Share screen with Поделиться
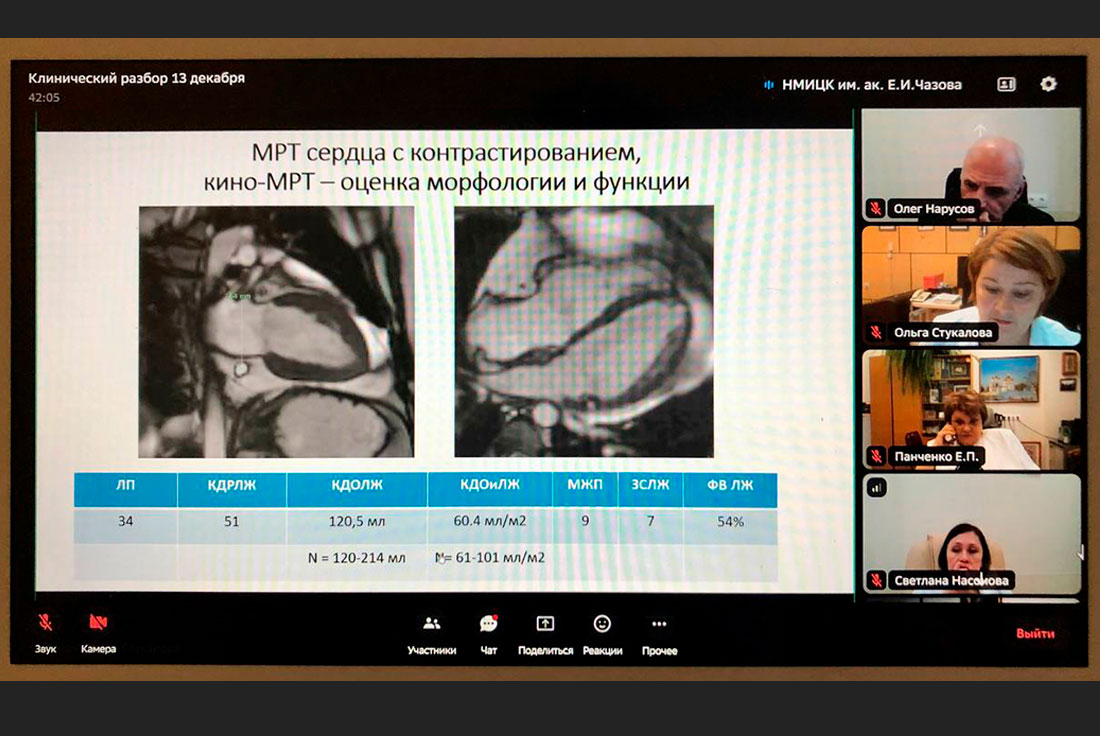The height and width of the screenshot is (736, 1100). [x=545, y=635]
